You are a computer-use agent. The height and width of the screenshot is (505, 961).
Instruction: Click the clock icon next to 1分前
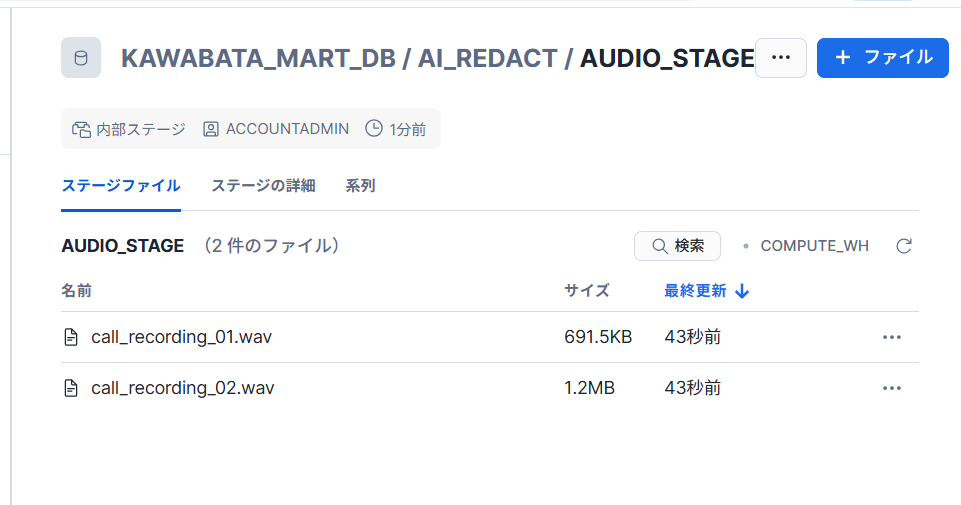tap(374, 129)
